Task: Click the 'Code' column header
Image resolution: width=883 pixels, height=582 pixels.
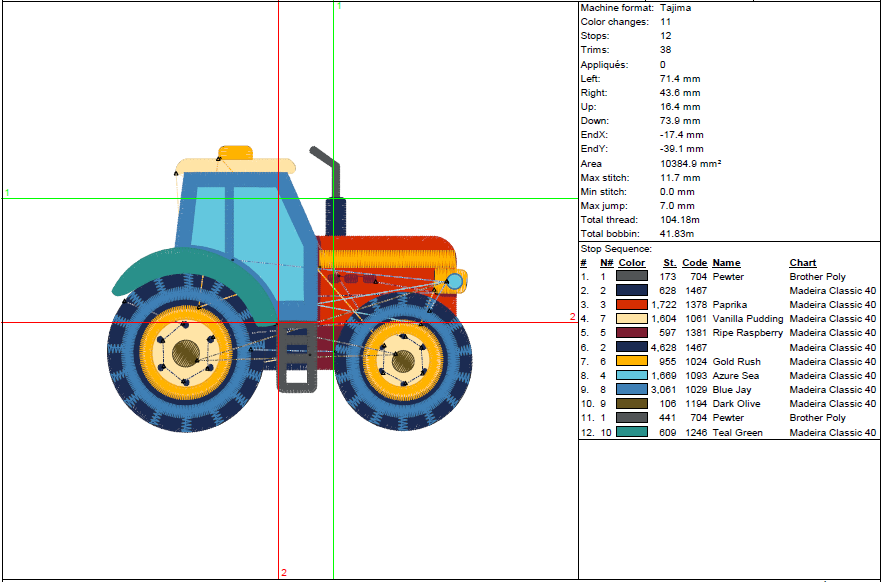Action: pyautogui.click(x=694, y=263)
